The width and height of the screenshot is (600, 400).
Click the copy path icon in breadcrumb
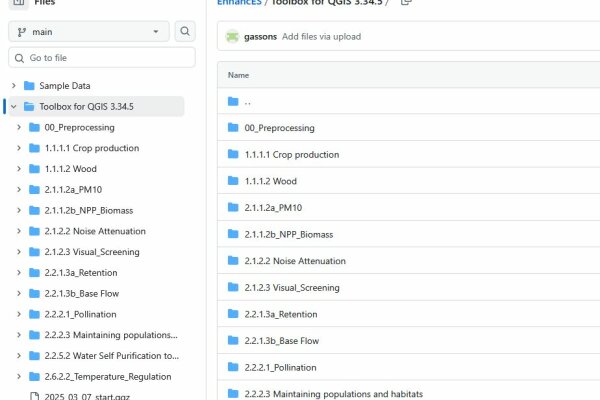pyautogui.click(x=406, y=2)
